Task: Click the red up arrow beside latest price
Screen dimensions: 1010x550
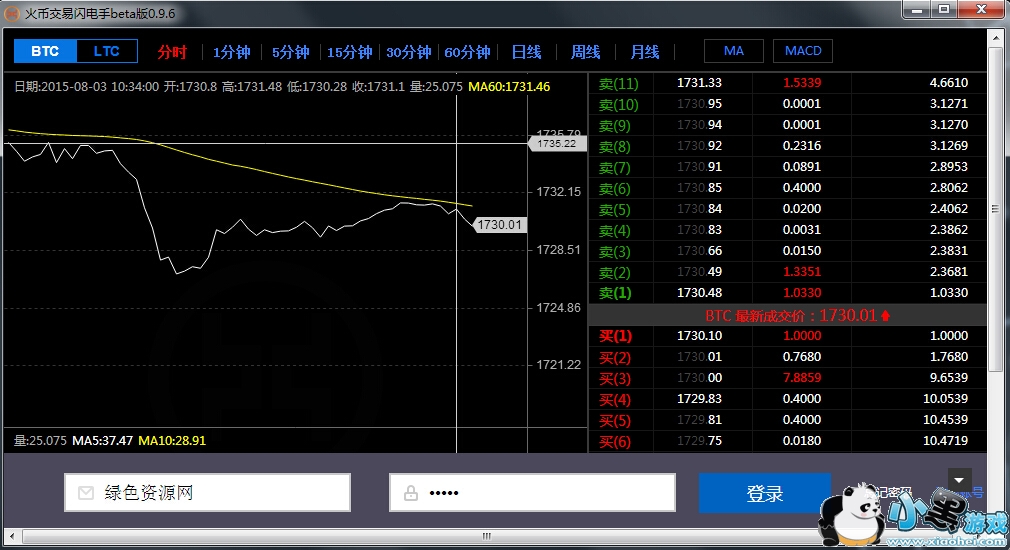Action: tap(886, 315)
